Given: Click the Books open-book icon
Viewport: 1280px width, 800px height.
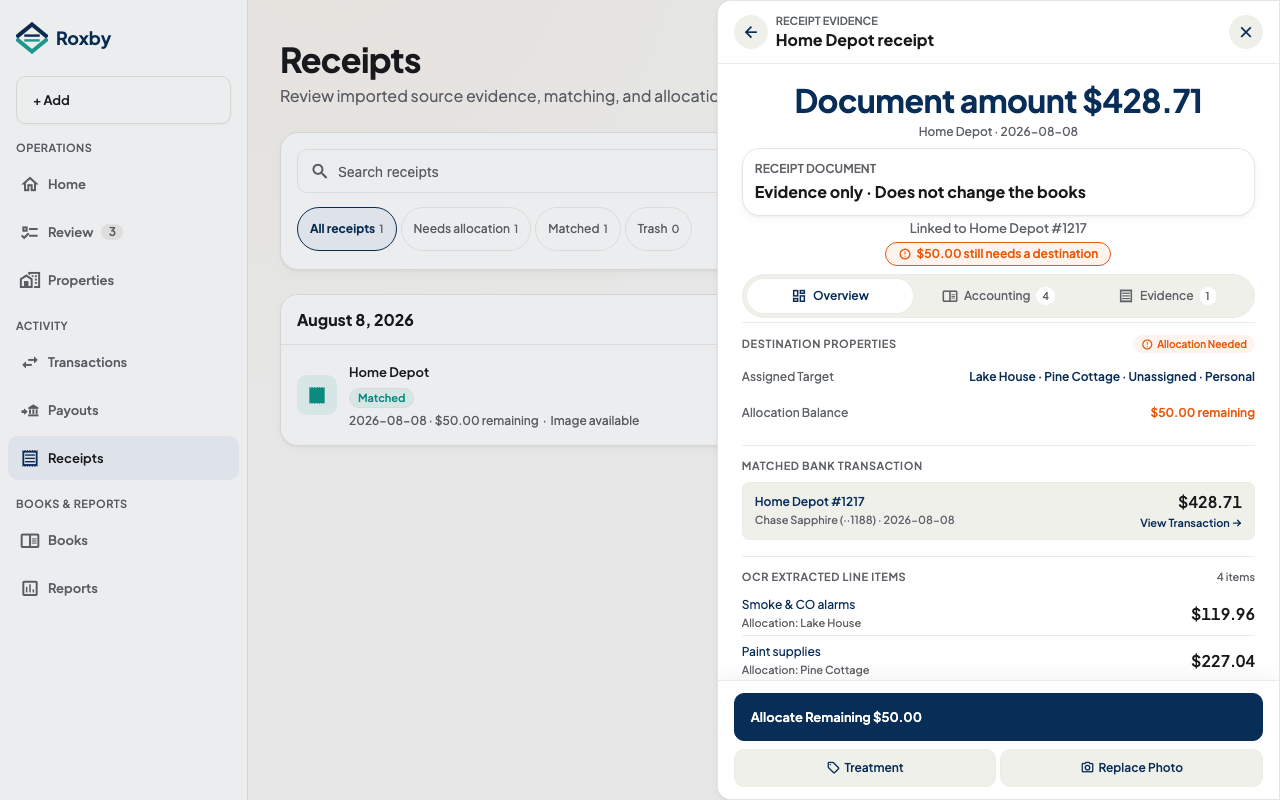Looking at the screenshot, I should (30, 540).
